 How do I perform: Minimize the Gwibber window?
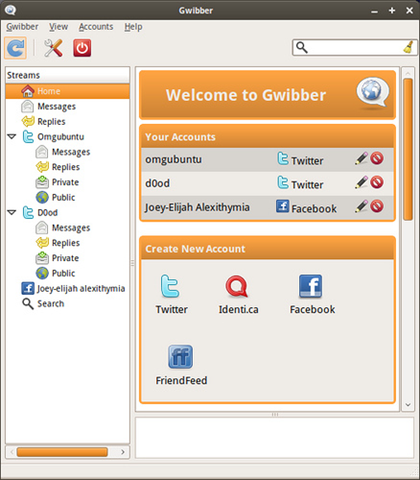[x=374, y=11]
